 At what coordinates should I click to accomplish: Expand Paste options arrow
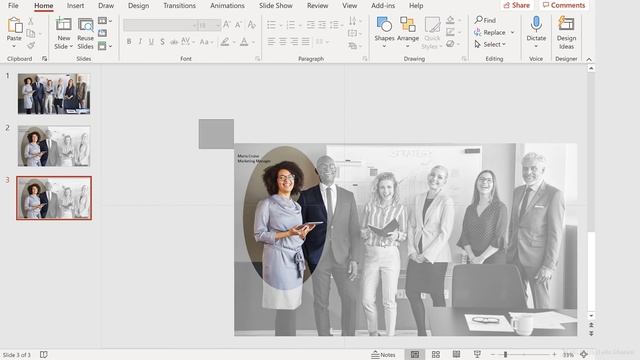click(14, 46)
